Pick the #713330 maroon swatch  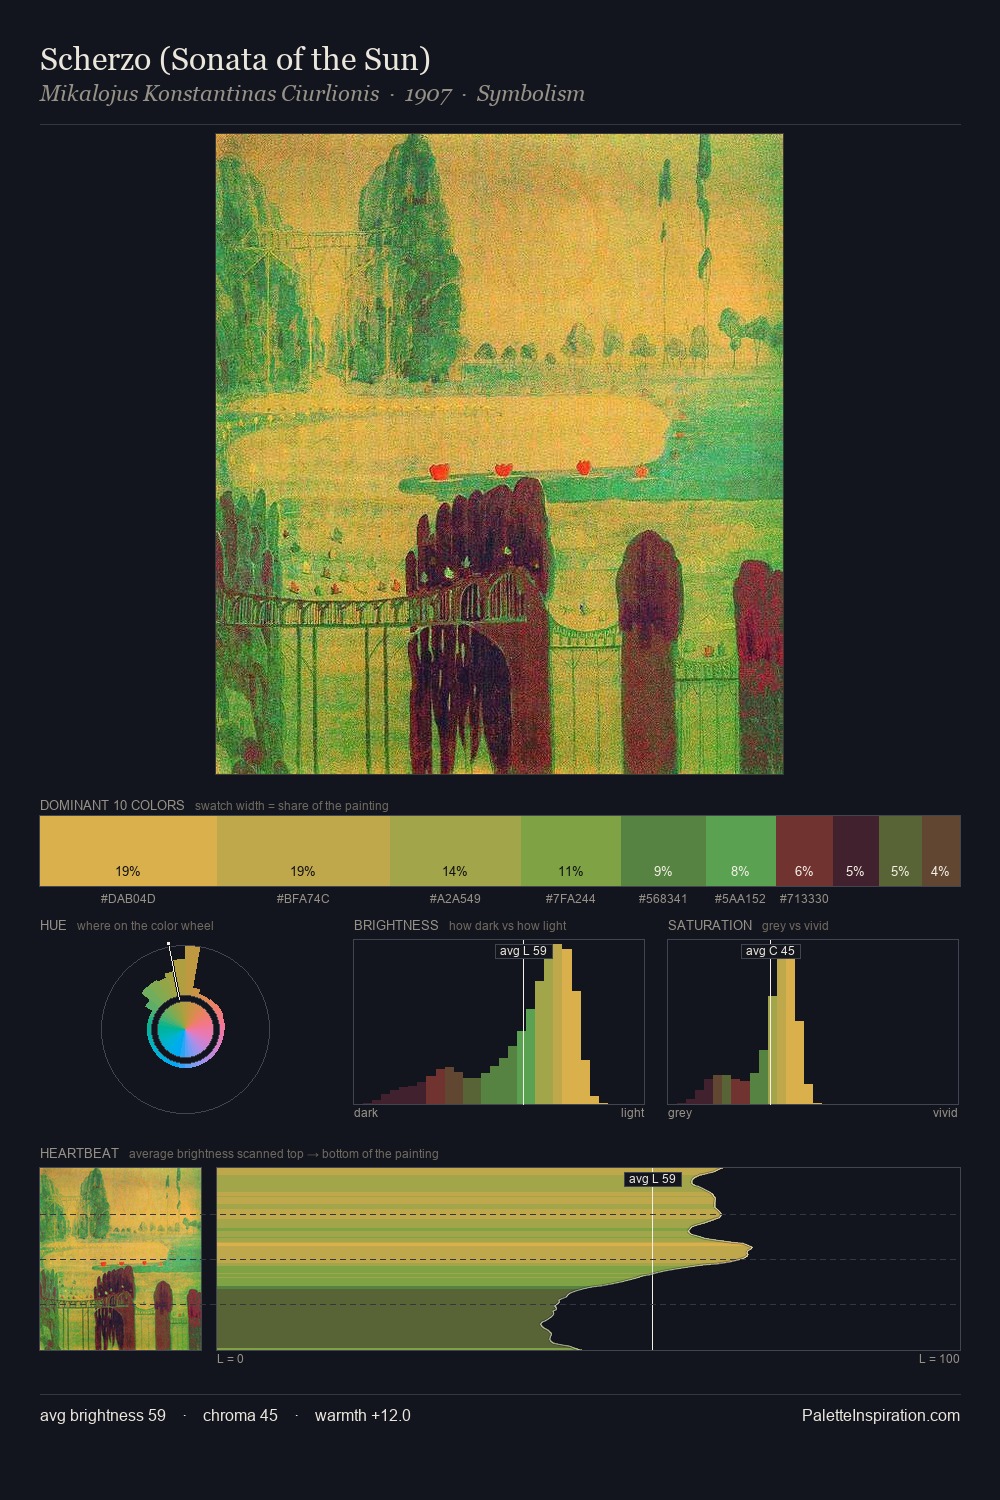coord(804,851)
